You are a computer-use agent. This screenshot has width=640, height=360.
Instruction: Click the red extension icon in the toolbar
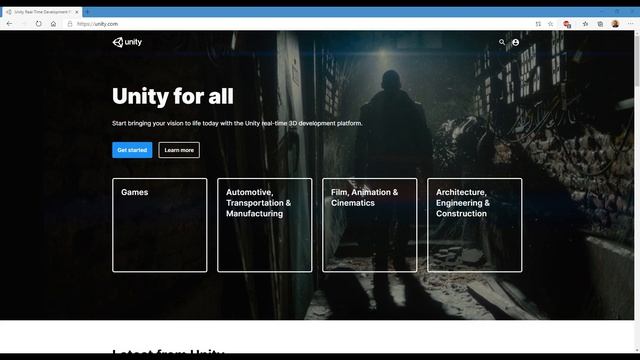tap(567, 24)
